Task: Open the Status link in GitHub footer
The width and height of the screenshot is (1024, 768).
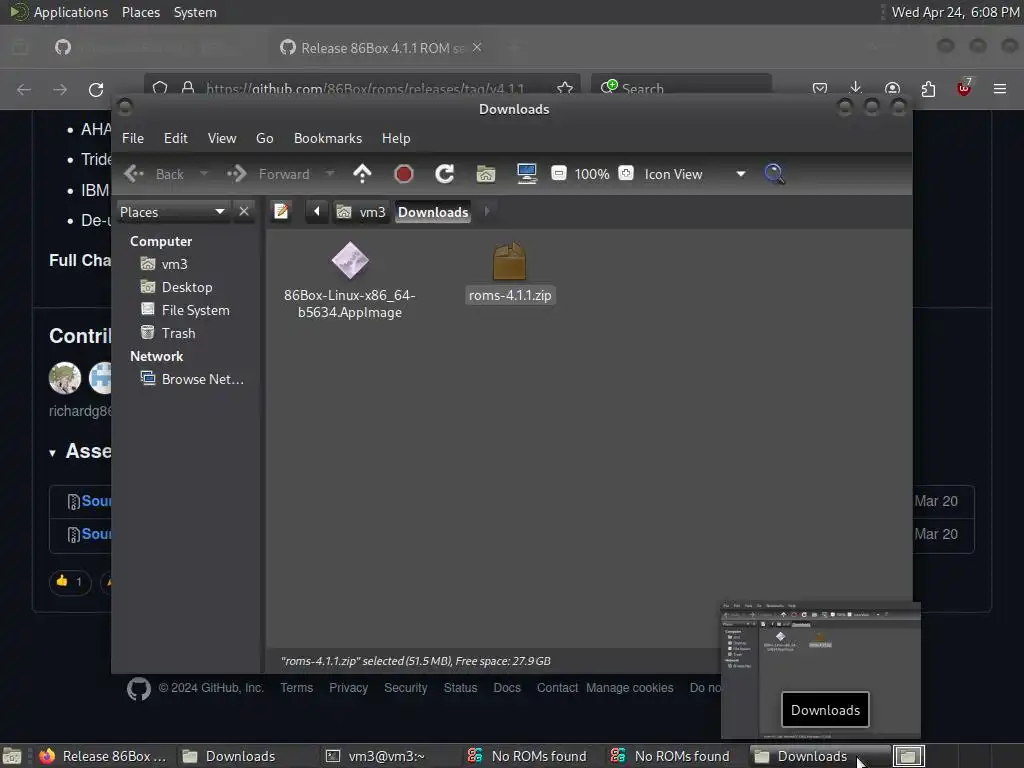Action: tap(460, 688)
